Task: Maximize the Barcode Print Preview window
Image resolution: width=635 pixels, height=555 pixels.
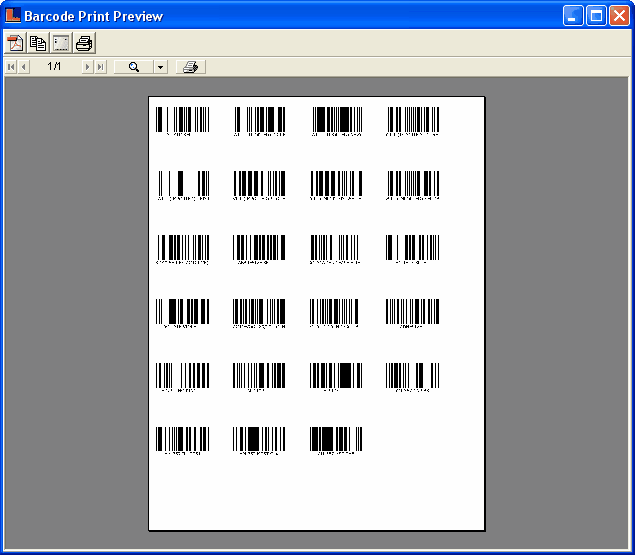Action: 596,16
